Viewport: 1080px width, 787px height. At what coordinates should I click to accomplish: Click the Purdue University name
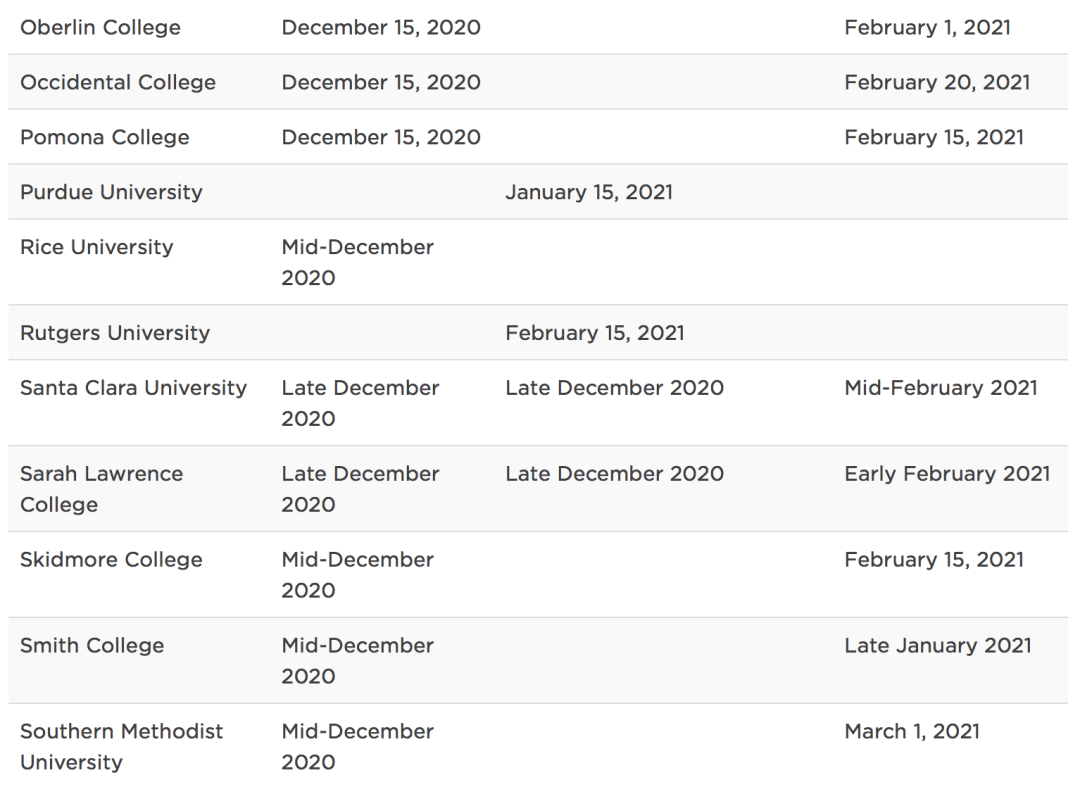point(111,192)
